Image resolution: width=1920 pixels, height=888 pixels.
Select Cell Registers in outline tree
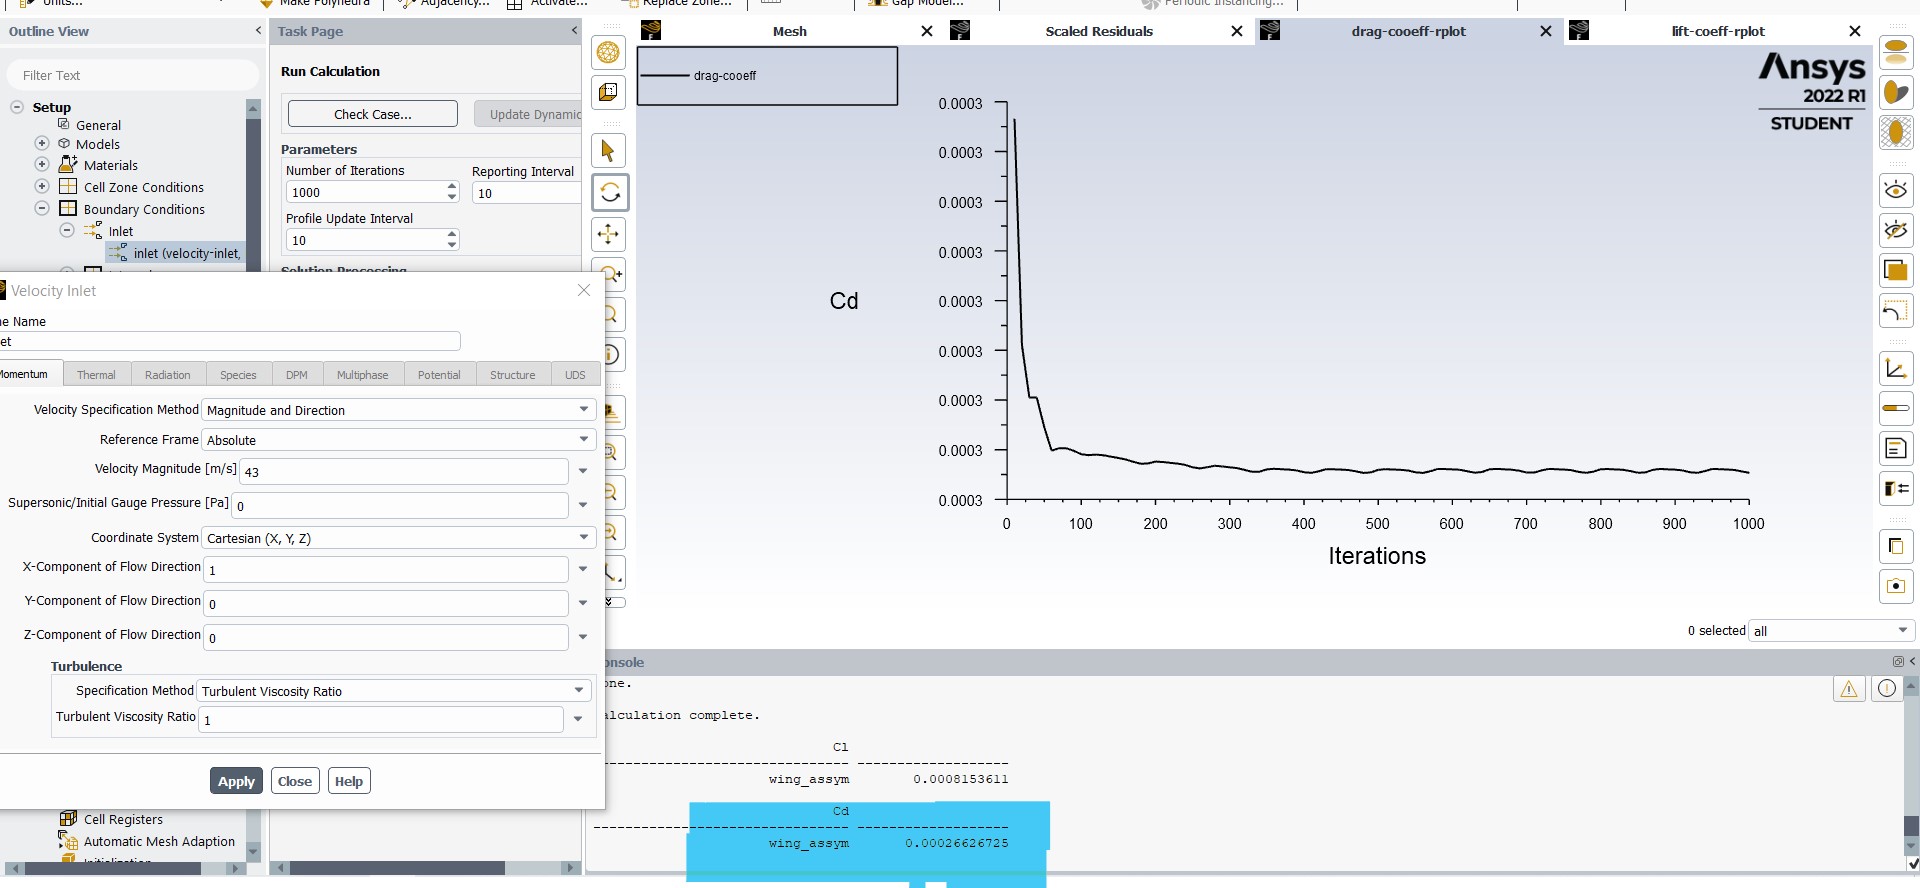123,819
